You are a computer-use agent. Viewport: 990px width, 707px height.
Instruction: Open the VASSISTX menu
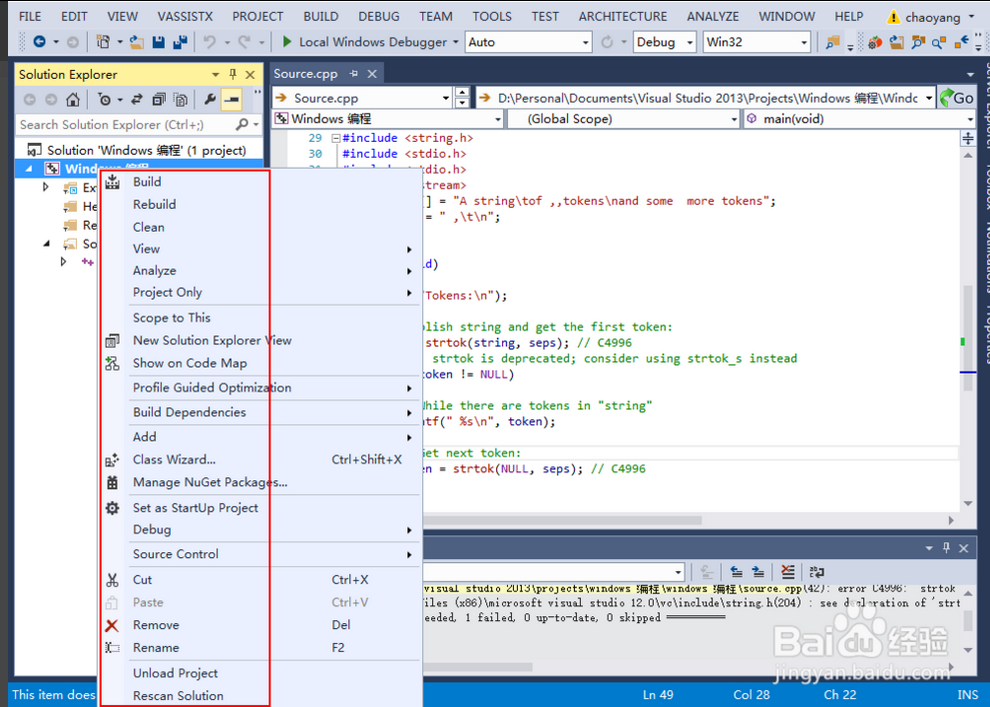tap(185, 16)
